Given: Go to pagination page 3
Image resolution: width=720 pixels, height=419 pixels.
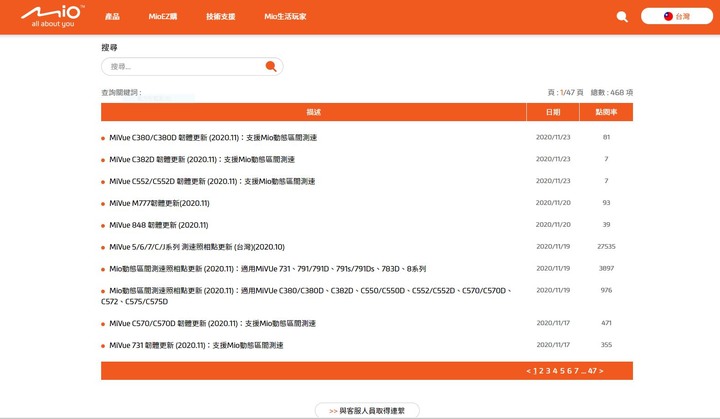Looking at the screenshot, I should click(x=548, y=371).
